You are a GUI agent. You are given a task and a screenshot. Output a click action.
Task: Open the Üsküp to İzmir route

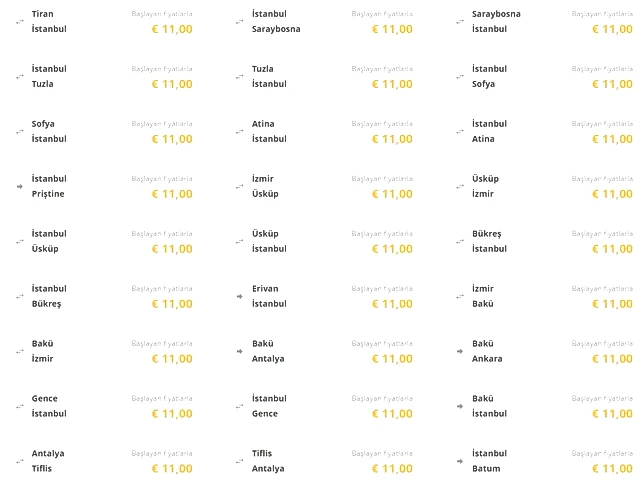coord(544,187)
